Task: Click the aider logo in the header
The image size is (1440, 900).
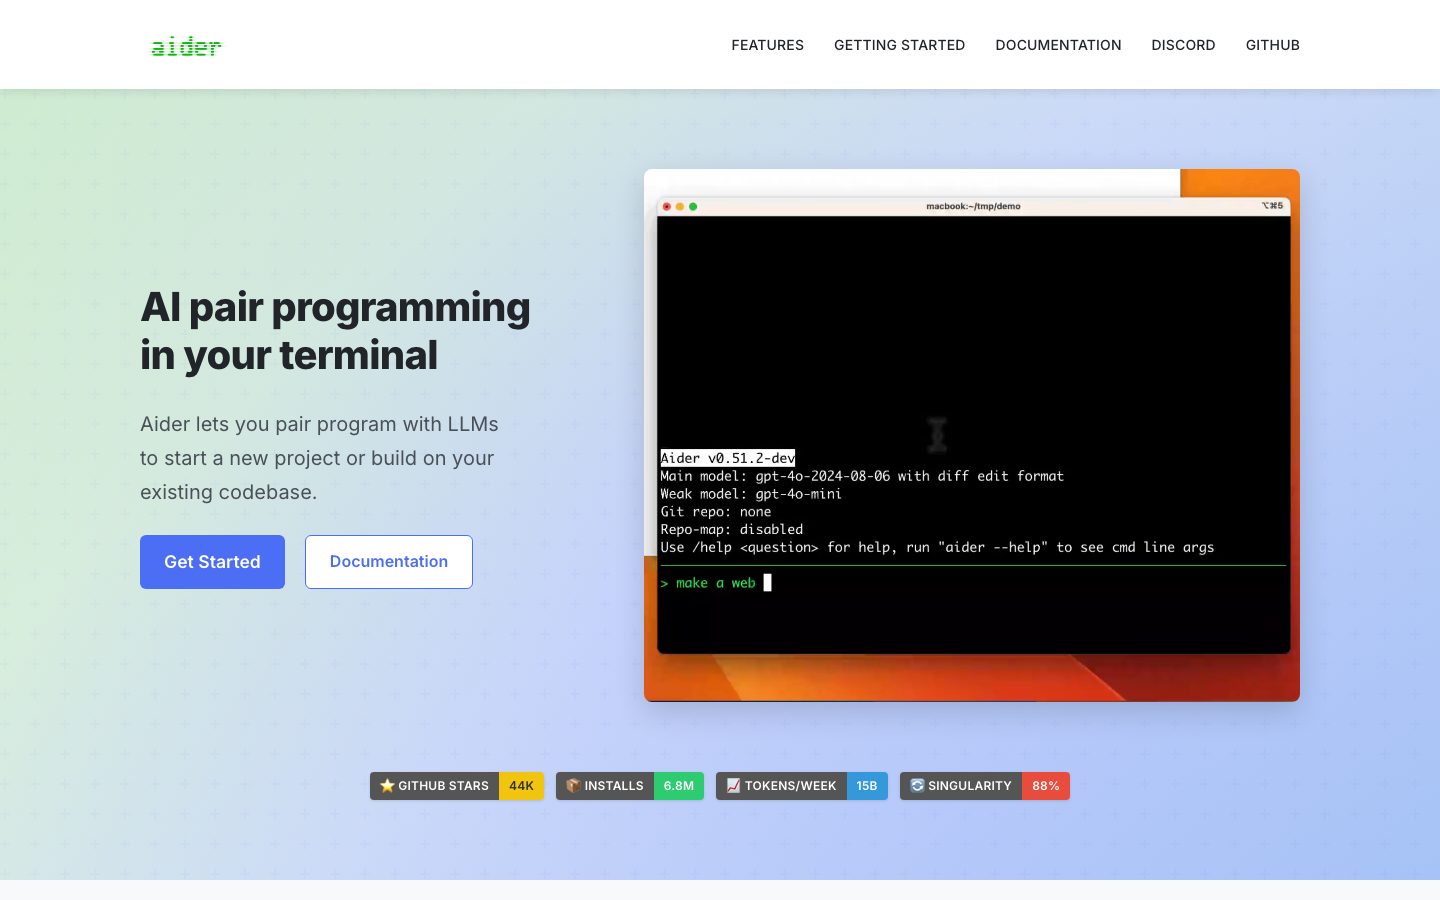Action: 186,46
